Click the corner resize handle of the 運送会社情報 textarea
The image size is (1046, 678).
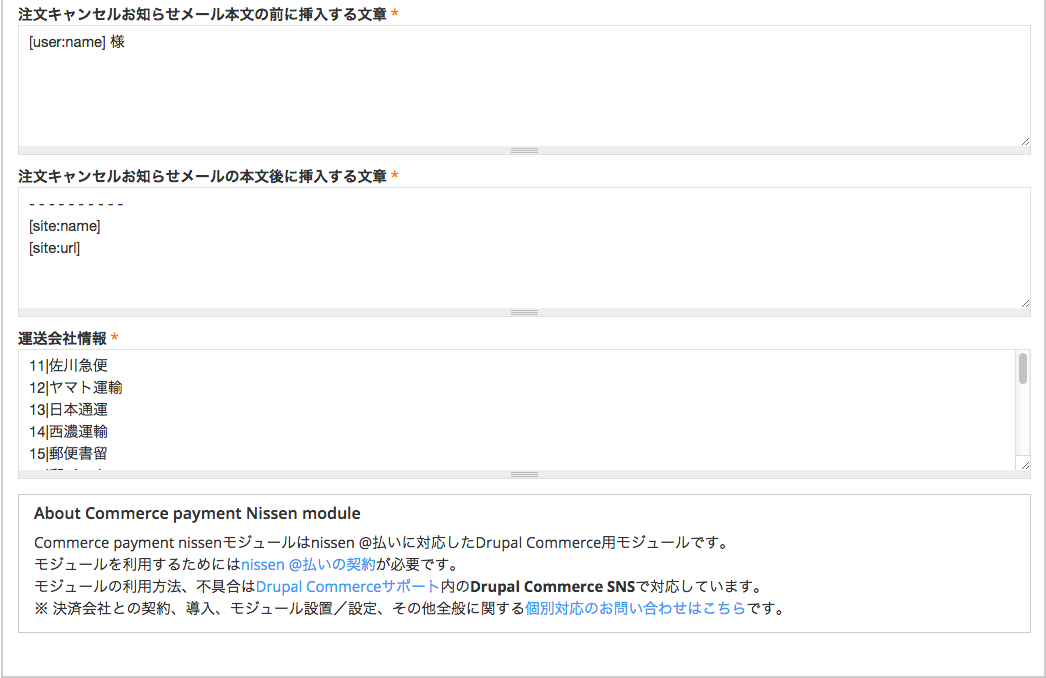click(1025, 465)
